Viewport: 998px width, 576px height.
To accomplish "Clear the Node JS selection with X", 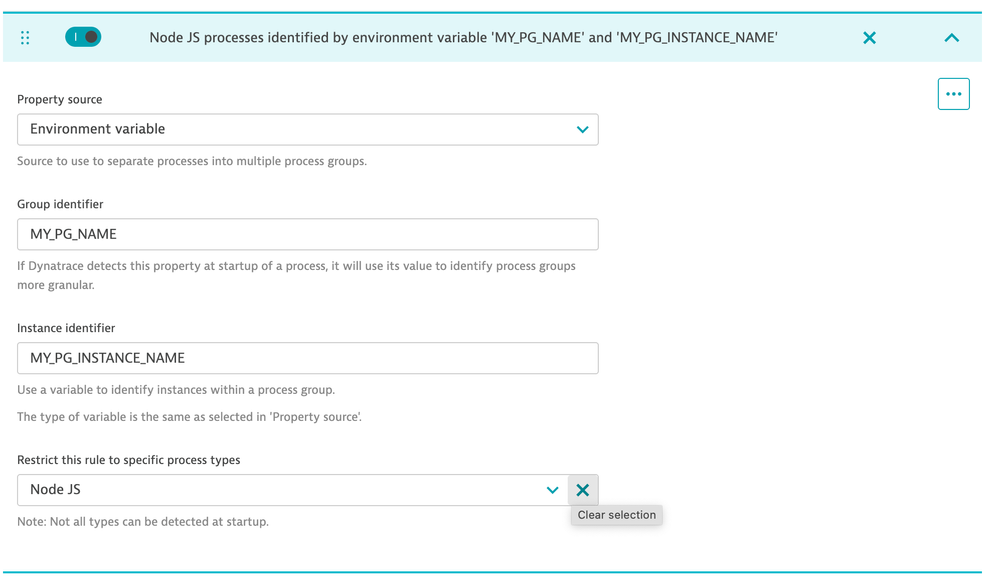I will click(x=583, y=490).
